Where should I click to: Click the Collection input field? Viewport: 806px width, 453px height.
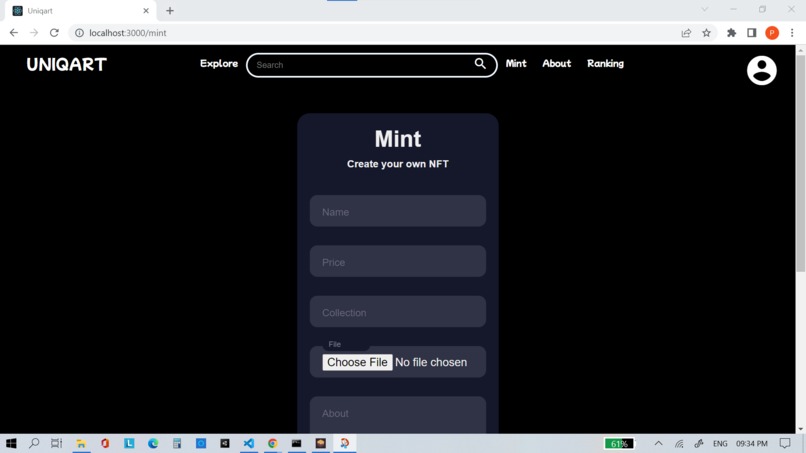point(397,312)
